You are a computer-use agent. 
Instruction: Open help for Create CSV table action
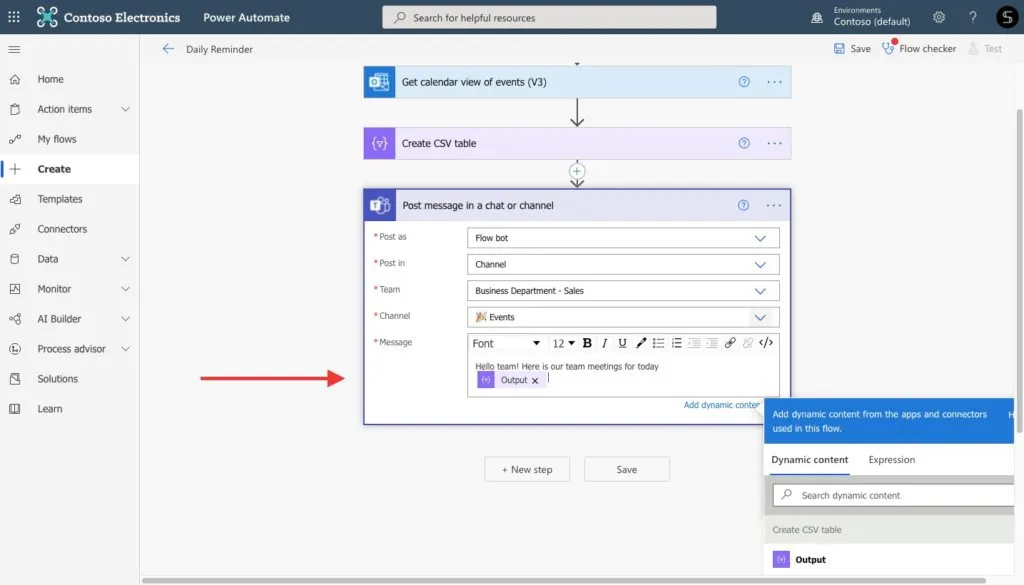[x=744, y=143]
